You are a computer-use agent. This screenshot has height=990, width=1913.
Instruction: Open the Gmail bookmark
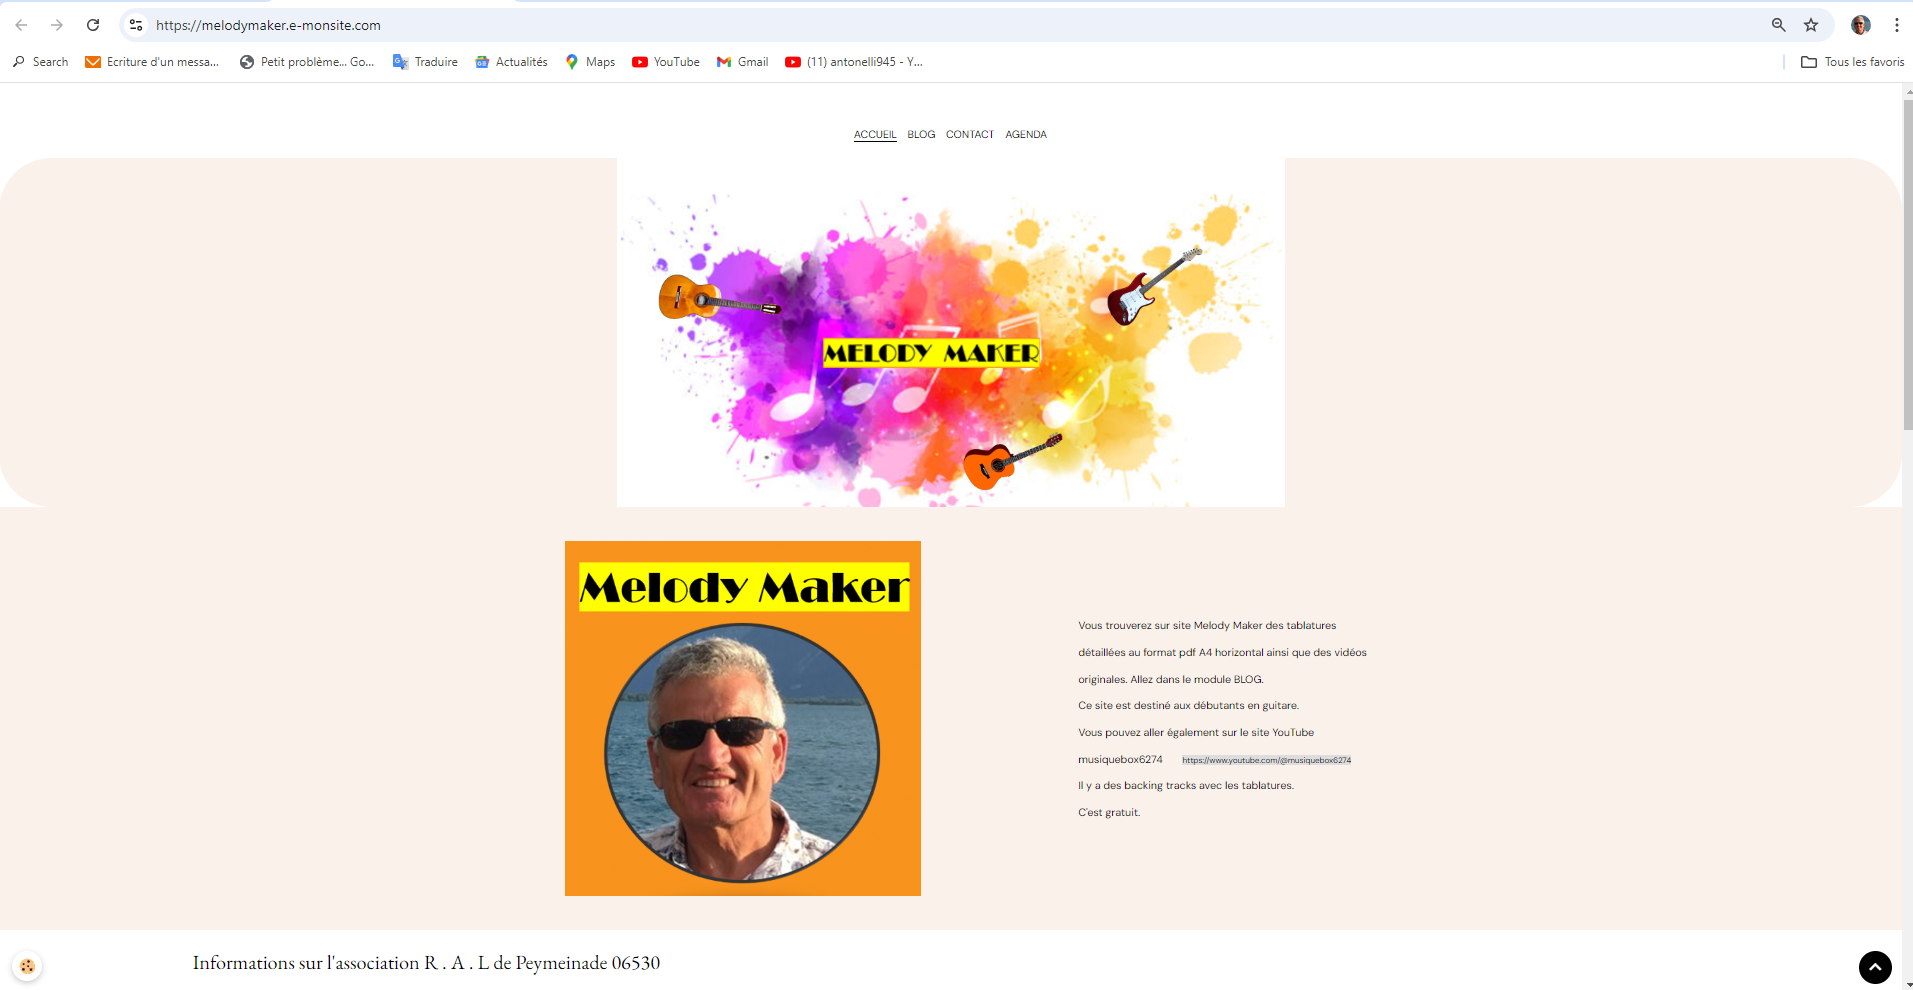tap(743, 62)
